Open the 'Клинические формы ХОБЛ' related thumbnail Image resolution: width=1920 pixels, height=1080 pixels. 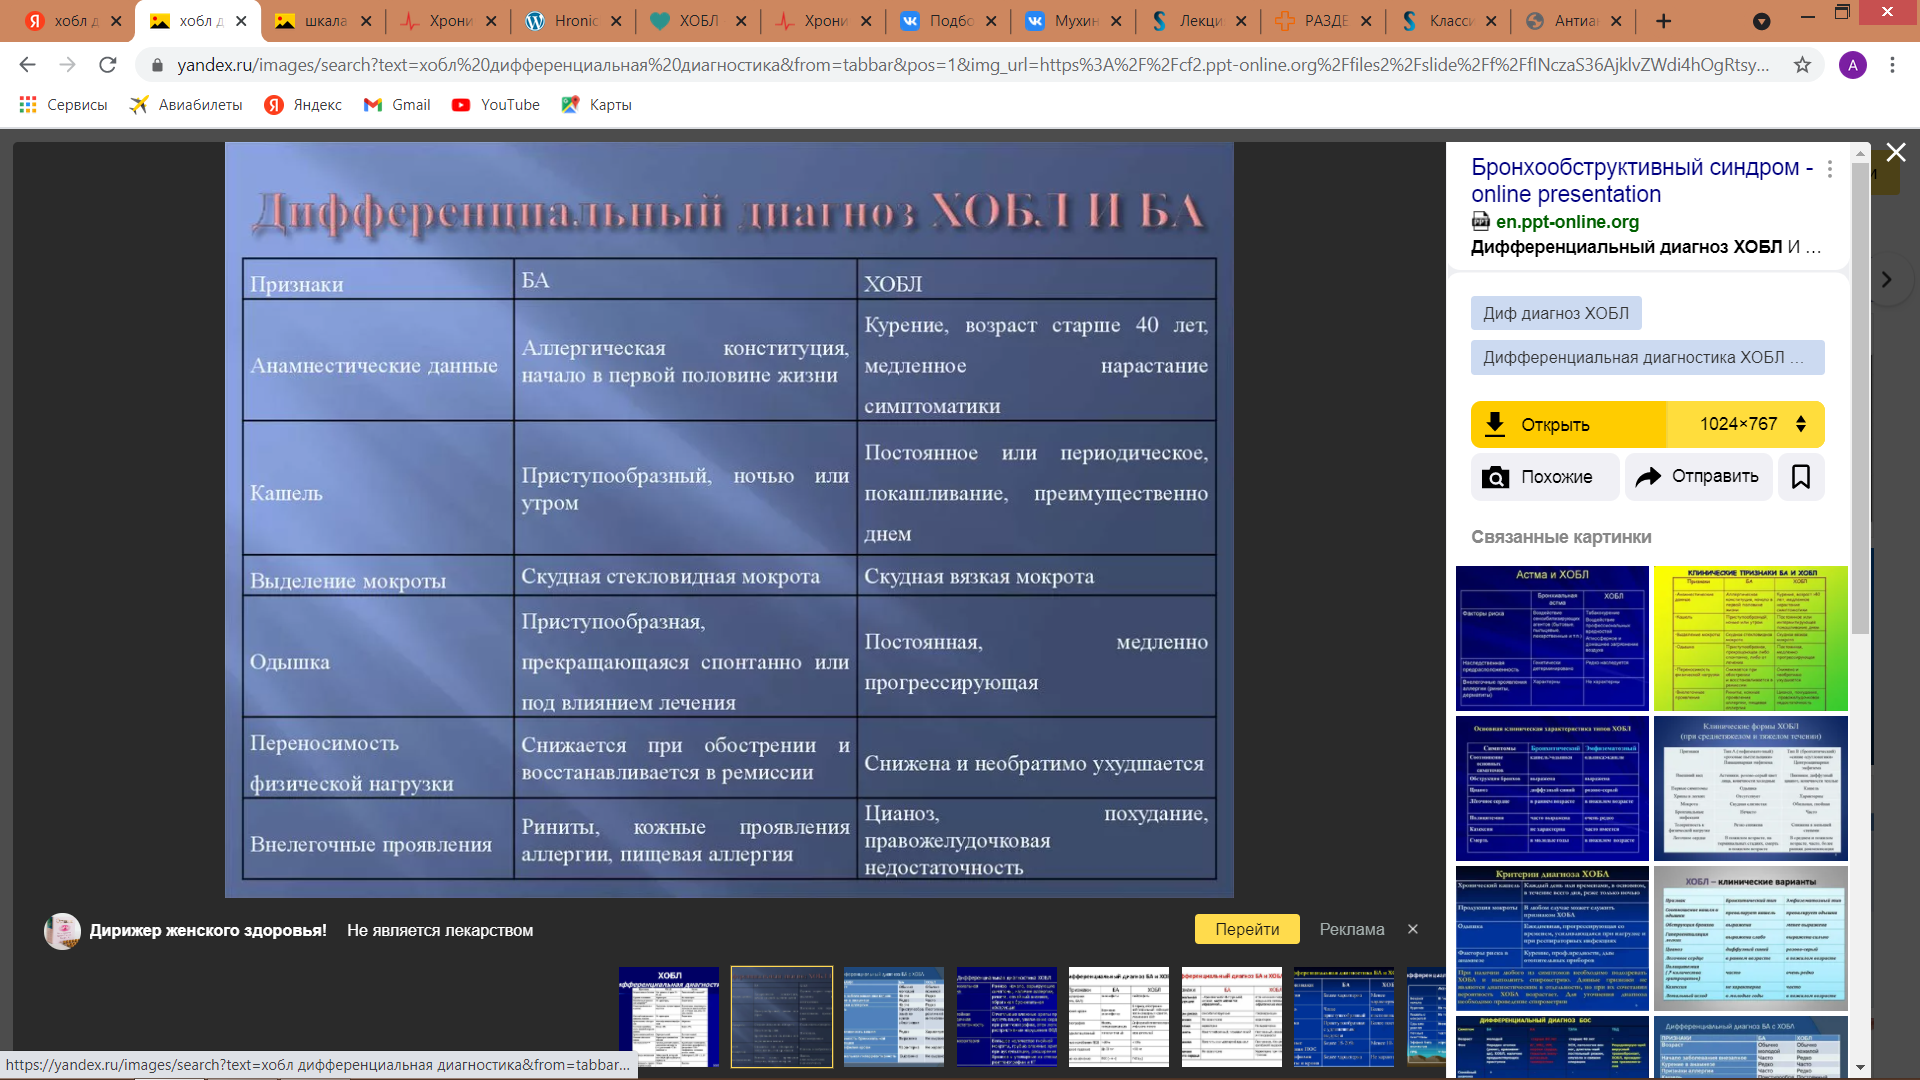(1750, 788)
